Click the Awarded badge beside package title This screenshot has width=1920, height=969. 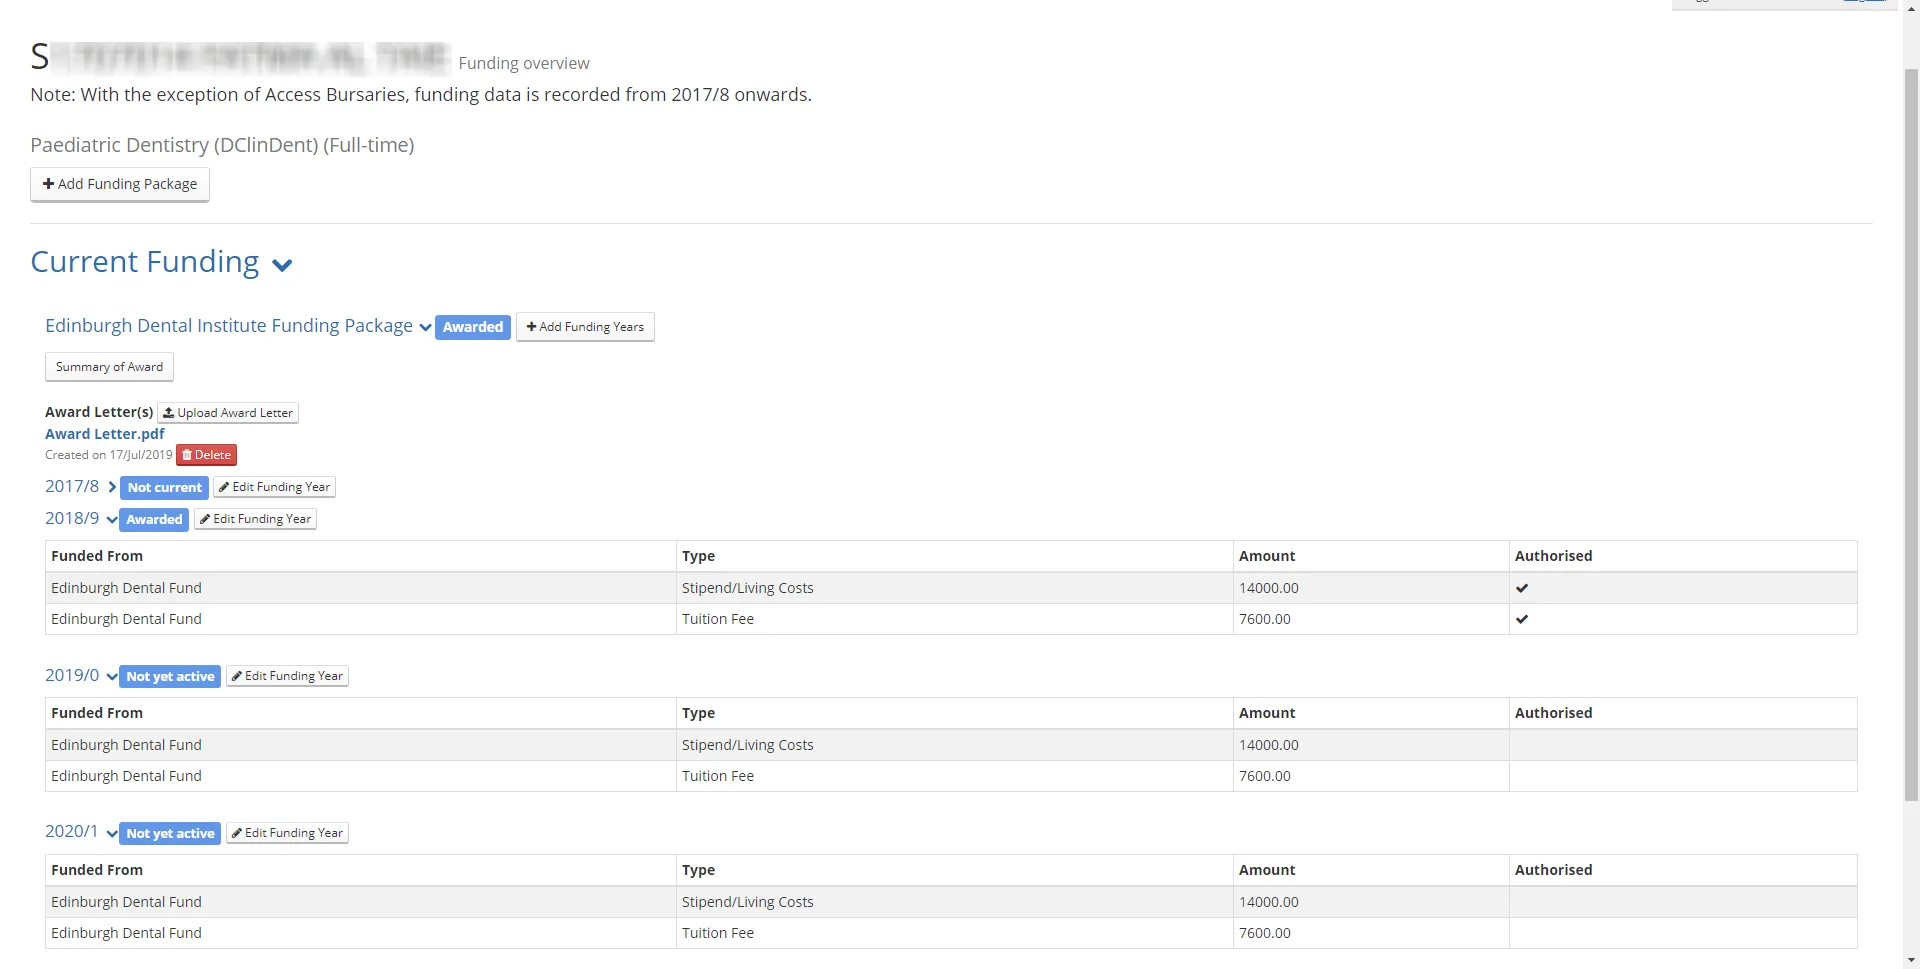point(472,327)
